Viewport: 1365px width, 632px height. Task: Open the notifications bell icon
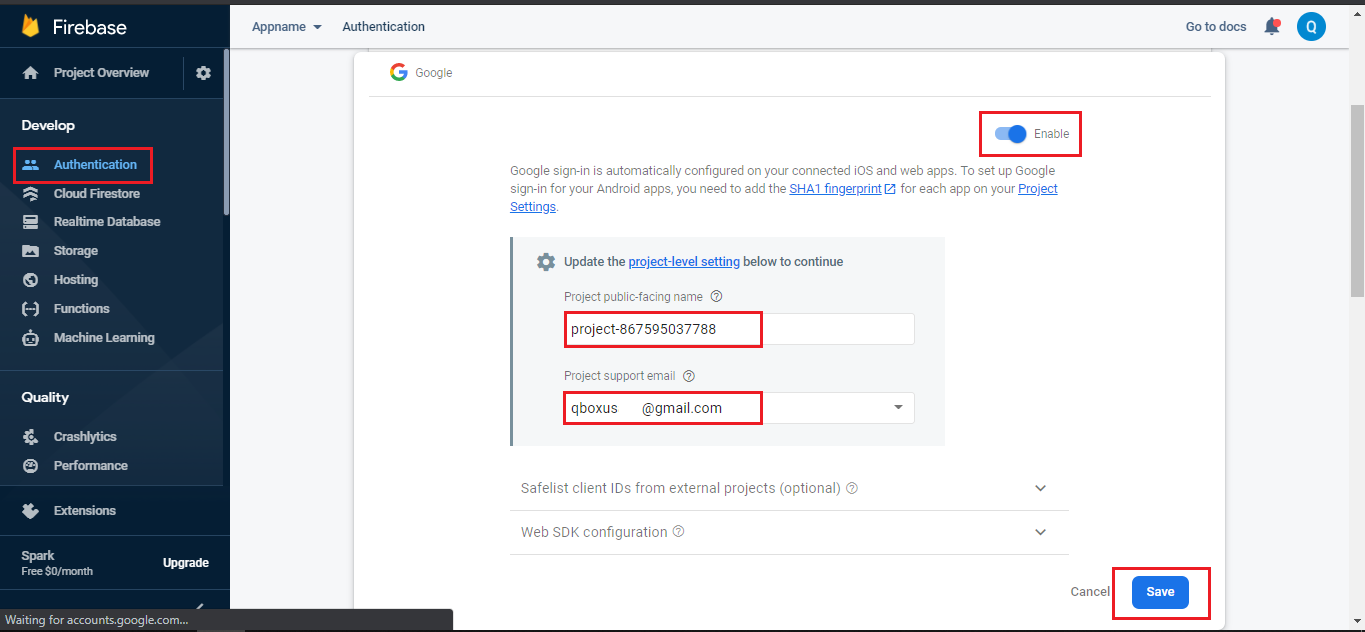click(x=1272, y=27)
